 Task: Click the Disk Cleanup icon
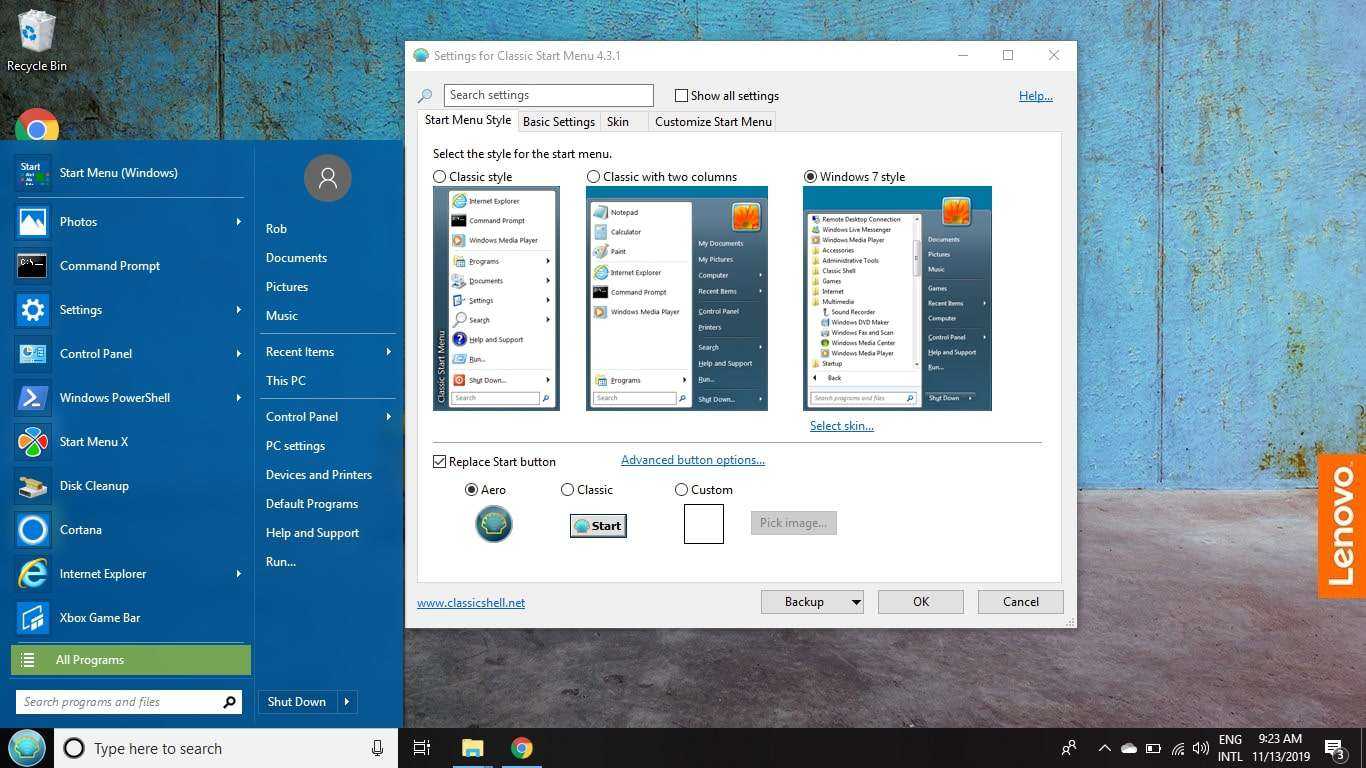pyautogui.click(x=32, y=486)
